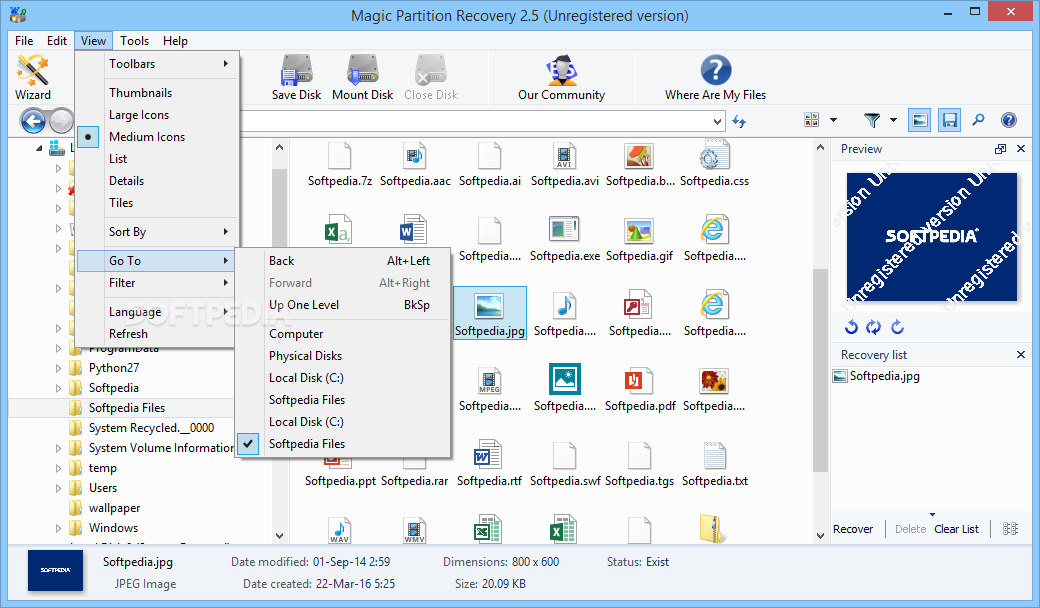1040x608 pixels.
Task: Switch to Large Icons view
Action: click(157, 115)
